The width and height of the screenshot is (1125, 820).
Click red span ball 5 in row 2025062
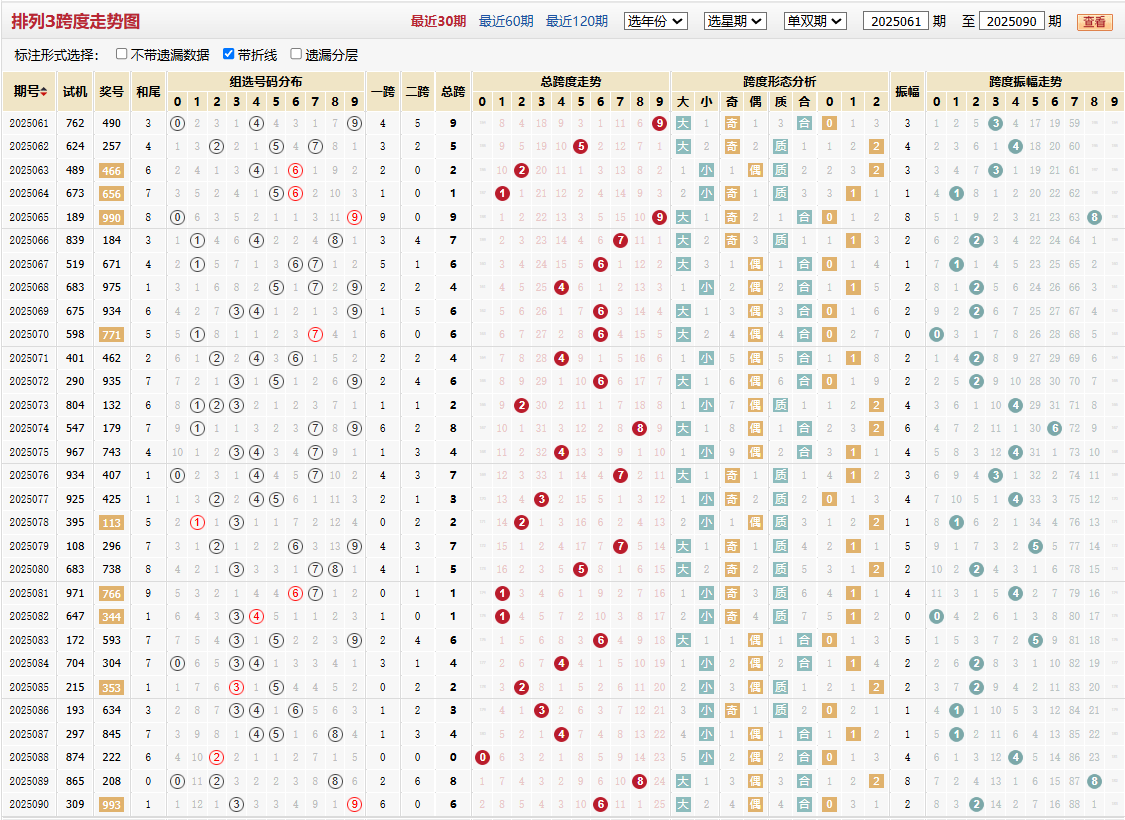[581, 146]
